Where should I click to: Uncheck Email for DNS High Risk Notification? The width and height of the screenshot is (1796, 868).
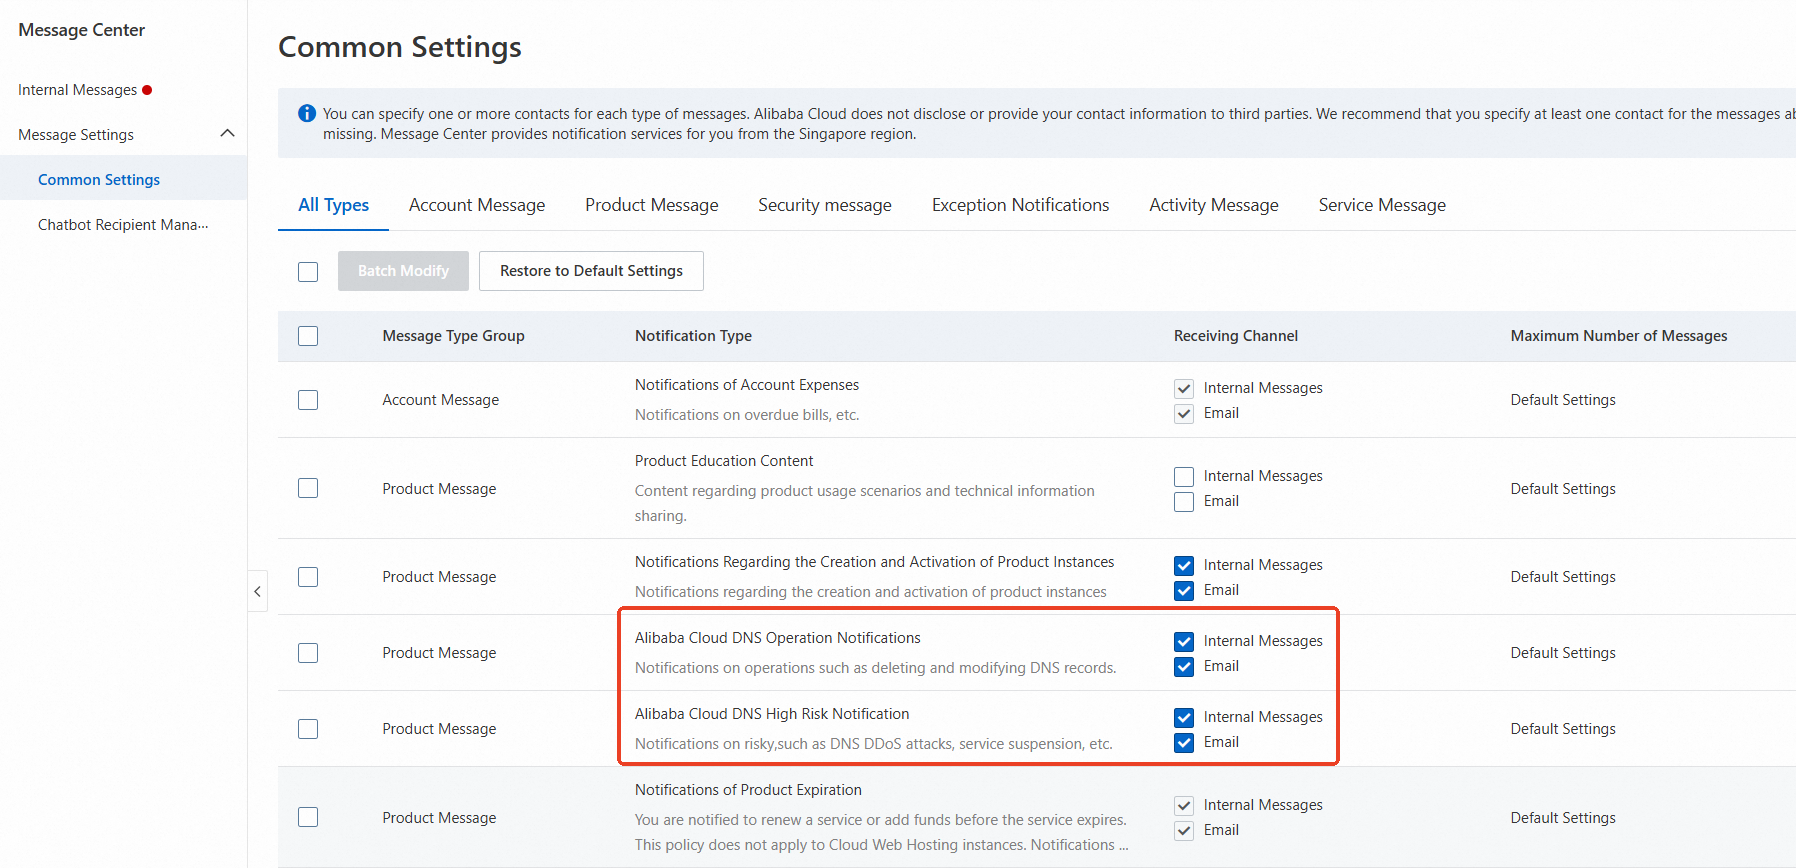[x=1184, y=743]
